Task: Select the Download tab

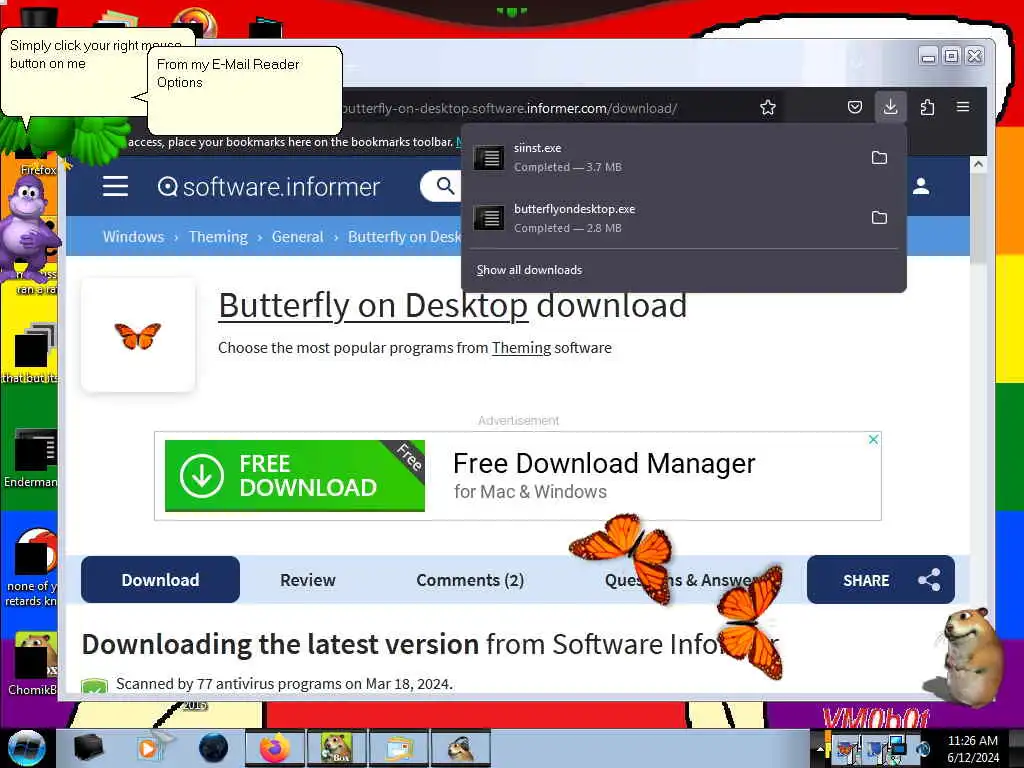Action: (160, 579)
